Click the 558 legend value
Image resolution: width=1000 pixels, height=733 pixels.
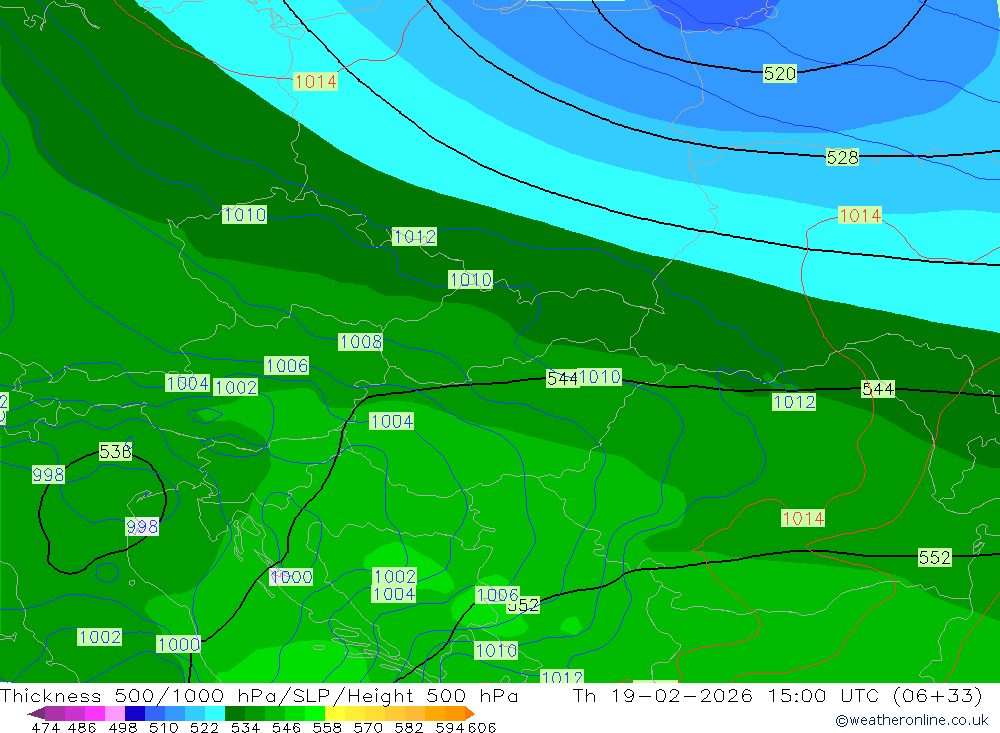327,728
